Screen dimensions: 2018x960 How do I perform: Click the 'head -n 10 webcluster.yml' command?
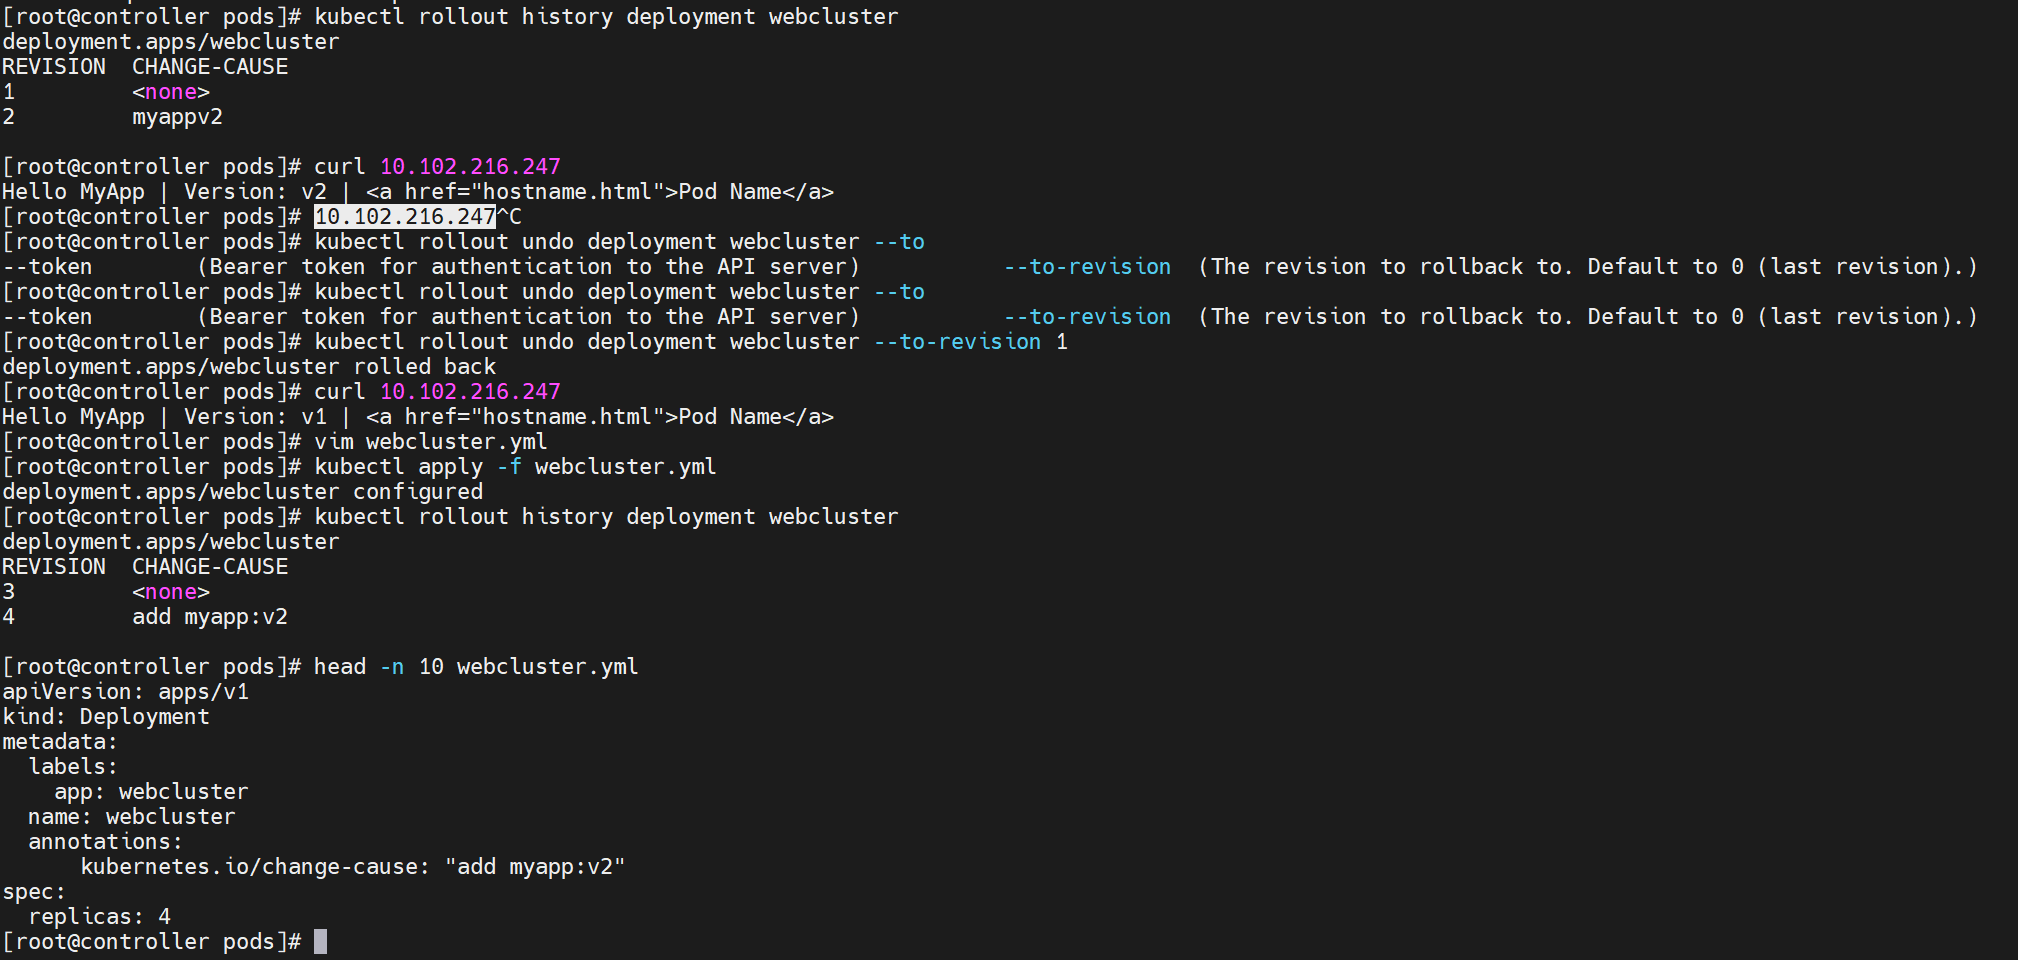click(476, 667)
